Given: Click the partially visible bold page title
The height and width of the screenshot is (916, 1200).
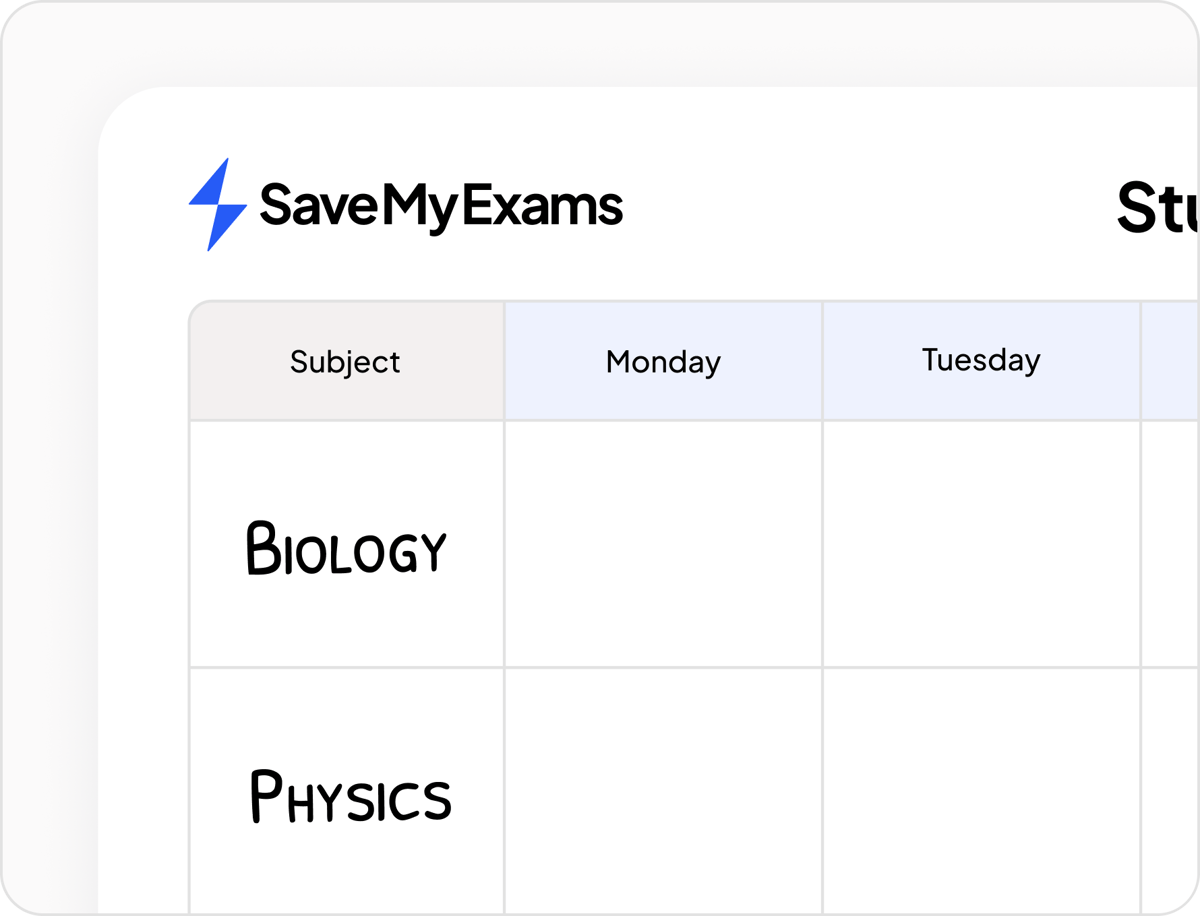Looking at the screenshot, I should click(1157, 208).
